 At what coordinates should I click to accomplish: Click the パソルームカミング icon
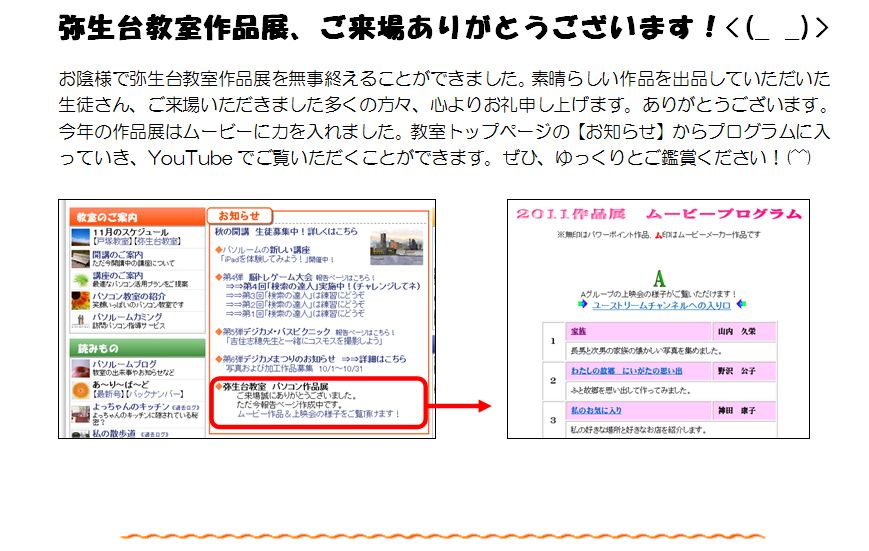pyautogui.click(x=80, y=320)
